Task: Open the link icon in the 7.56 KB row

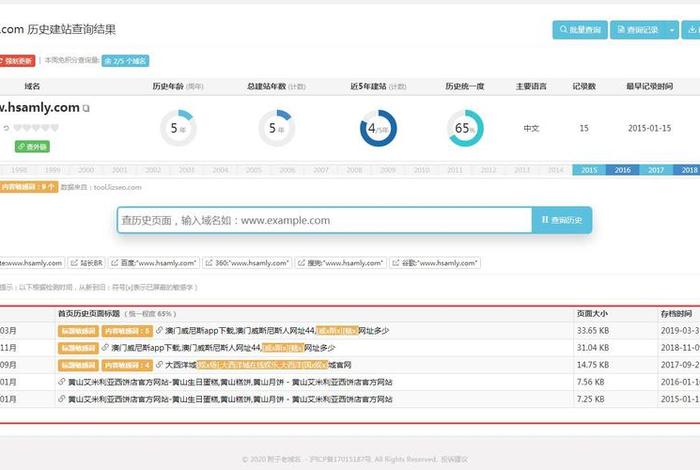Action: (x=62, y=382)
